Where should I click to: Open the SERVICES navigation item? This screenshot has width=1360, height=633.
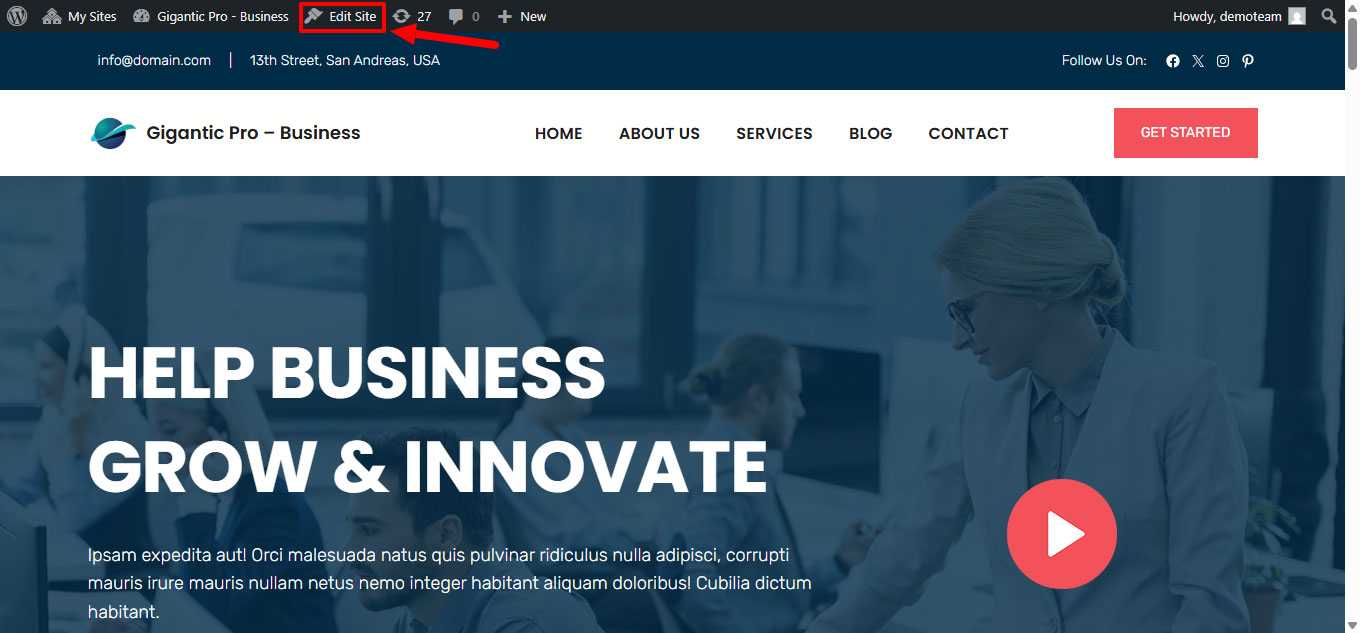(774, 133)
